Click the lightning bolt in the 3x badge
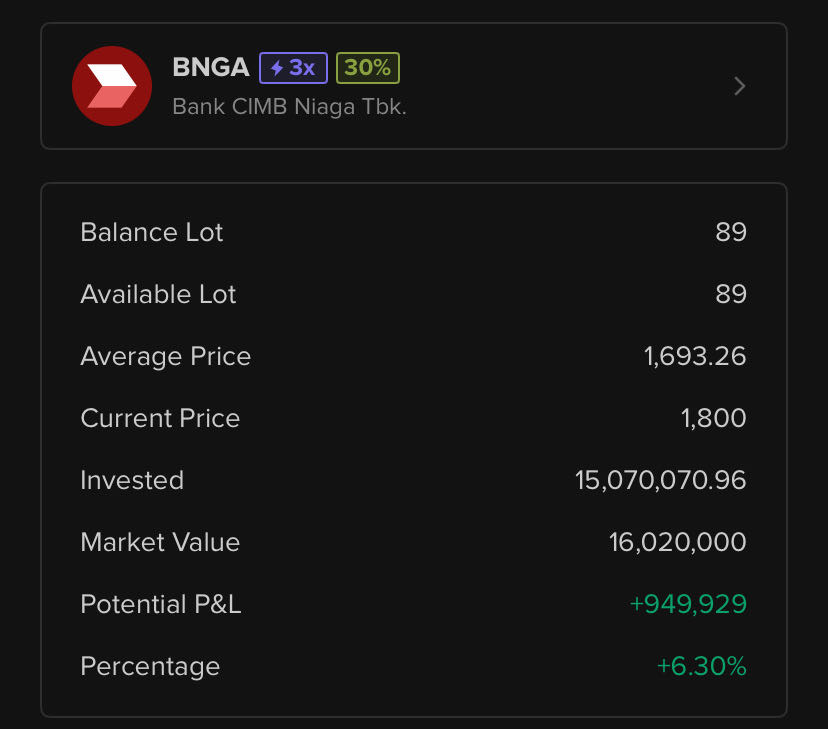828x729 pixels. pyautogui.click(x=277, y=68)
